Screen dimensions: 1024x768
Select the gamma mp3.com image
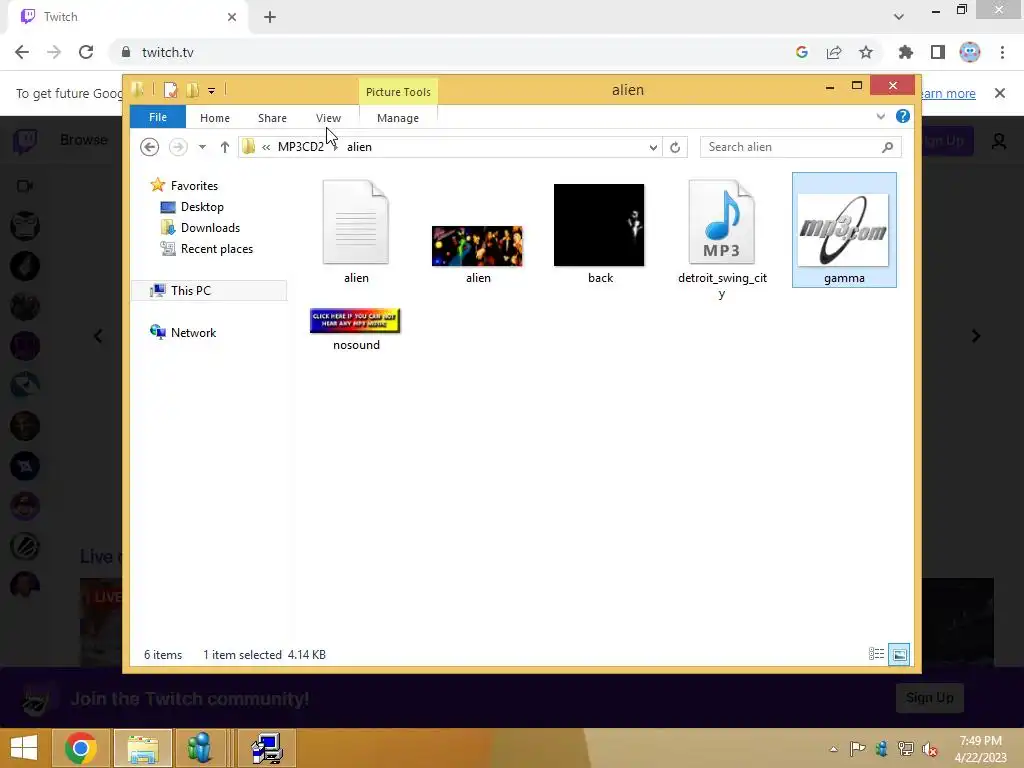(x=844, y=230)
